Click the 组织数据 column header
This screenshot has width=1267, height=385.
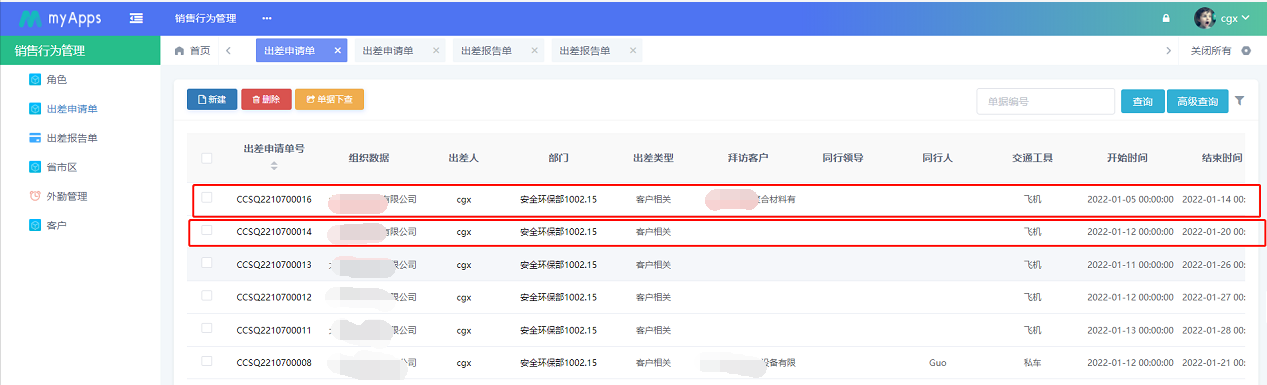369,158
